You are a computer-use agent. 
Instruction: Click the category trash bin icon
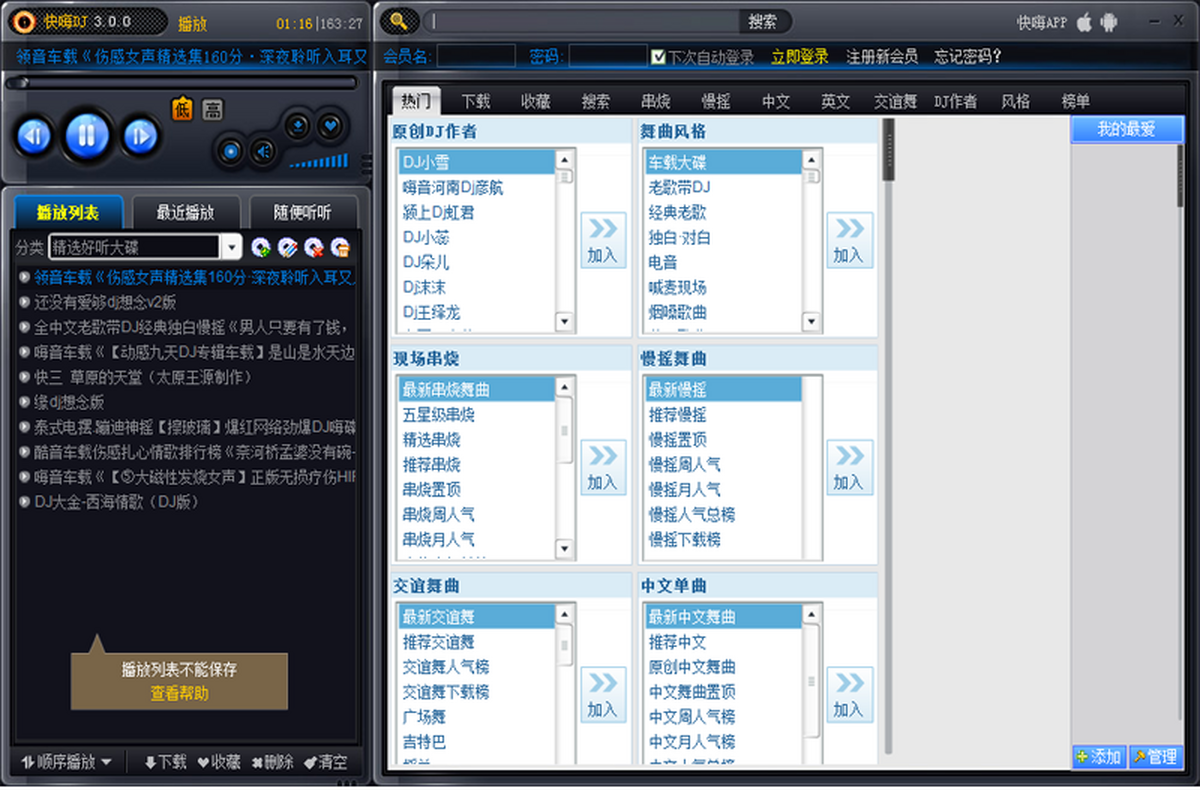340,247
